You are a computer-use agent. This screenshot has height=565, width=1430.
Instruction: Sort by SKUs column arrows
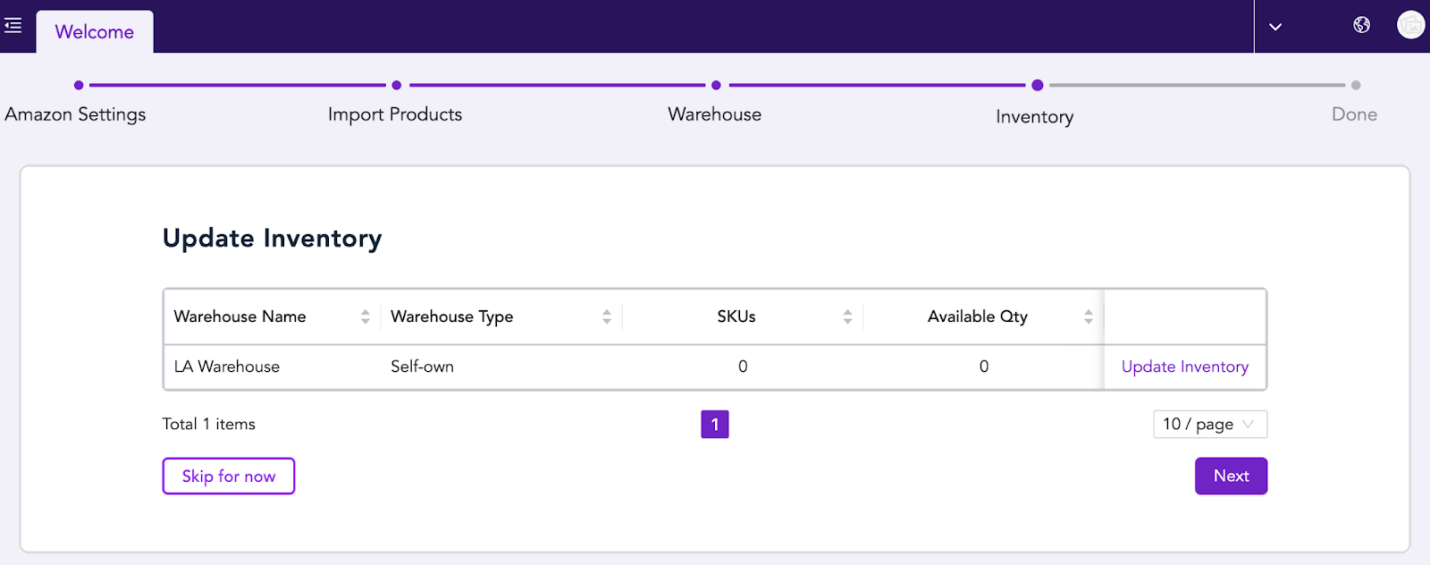pos(847,317)
